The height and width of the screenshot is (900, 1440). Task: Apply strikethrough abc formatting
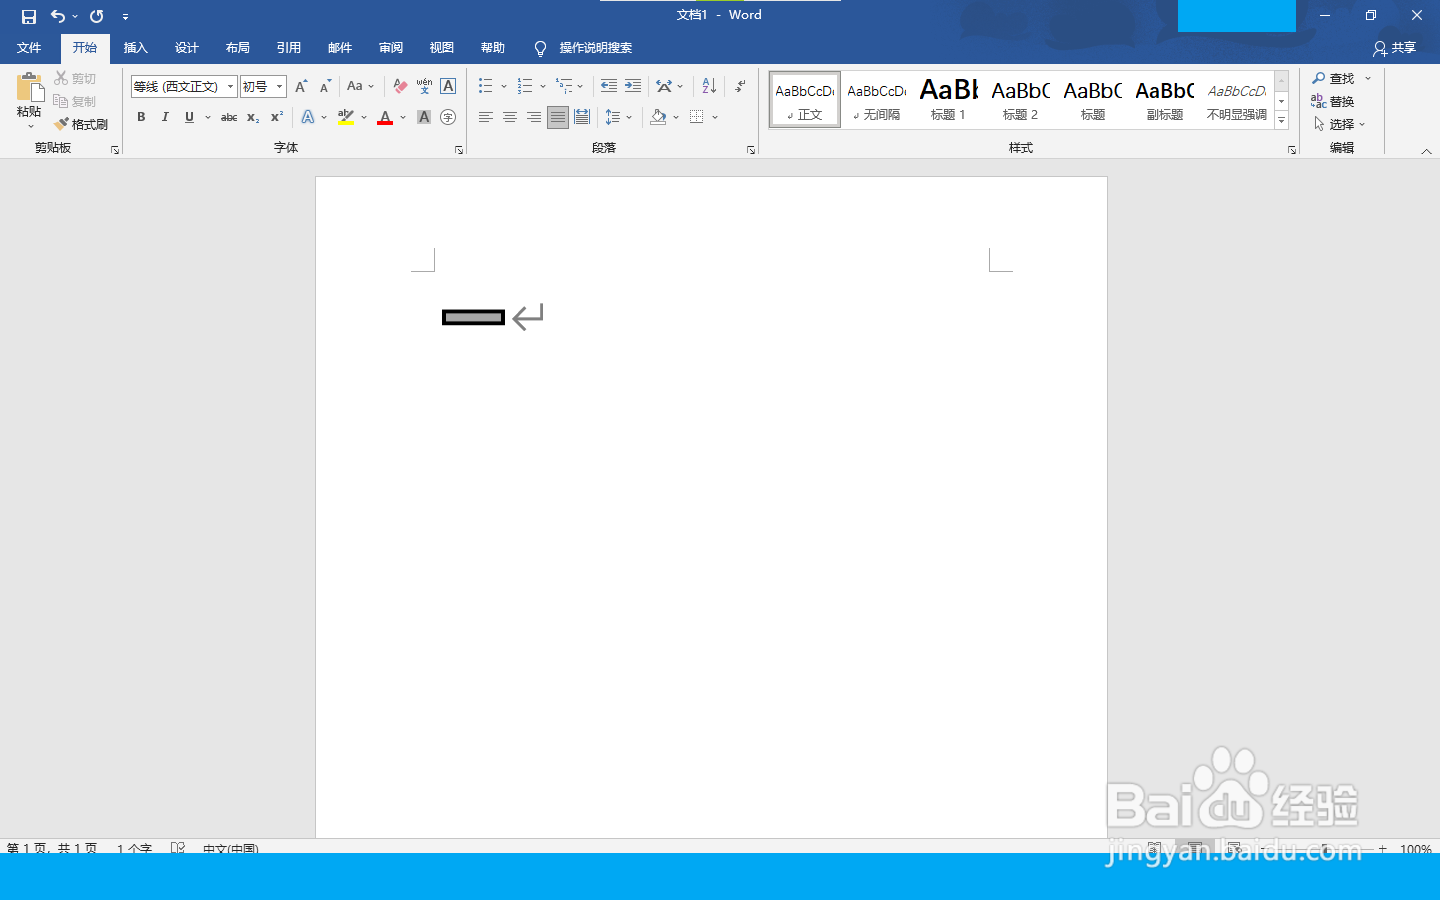click(229, 117)
